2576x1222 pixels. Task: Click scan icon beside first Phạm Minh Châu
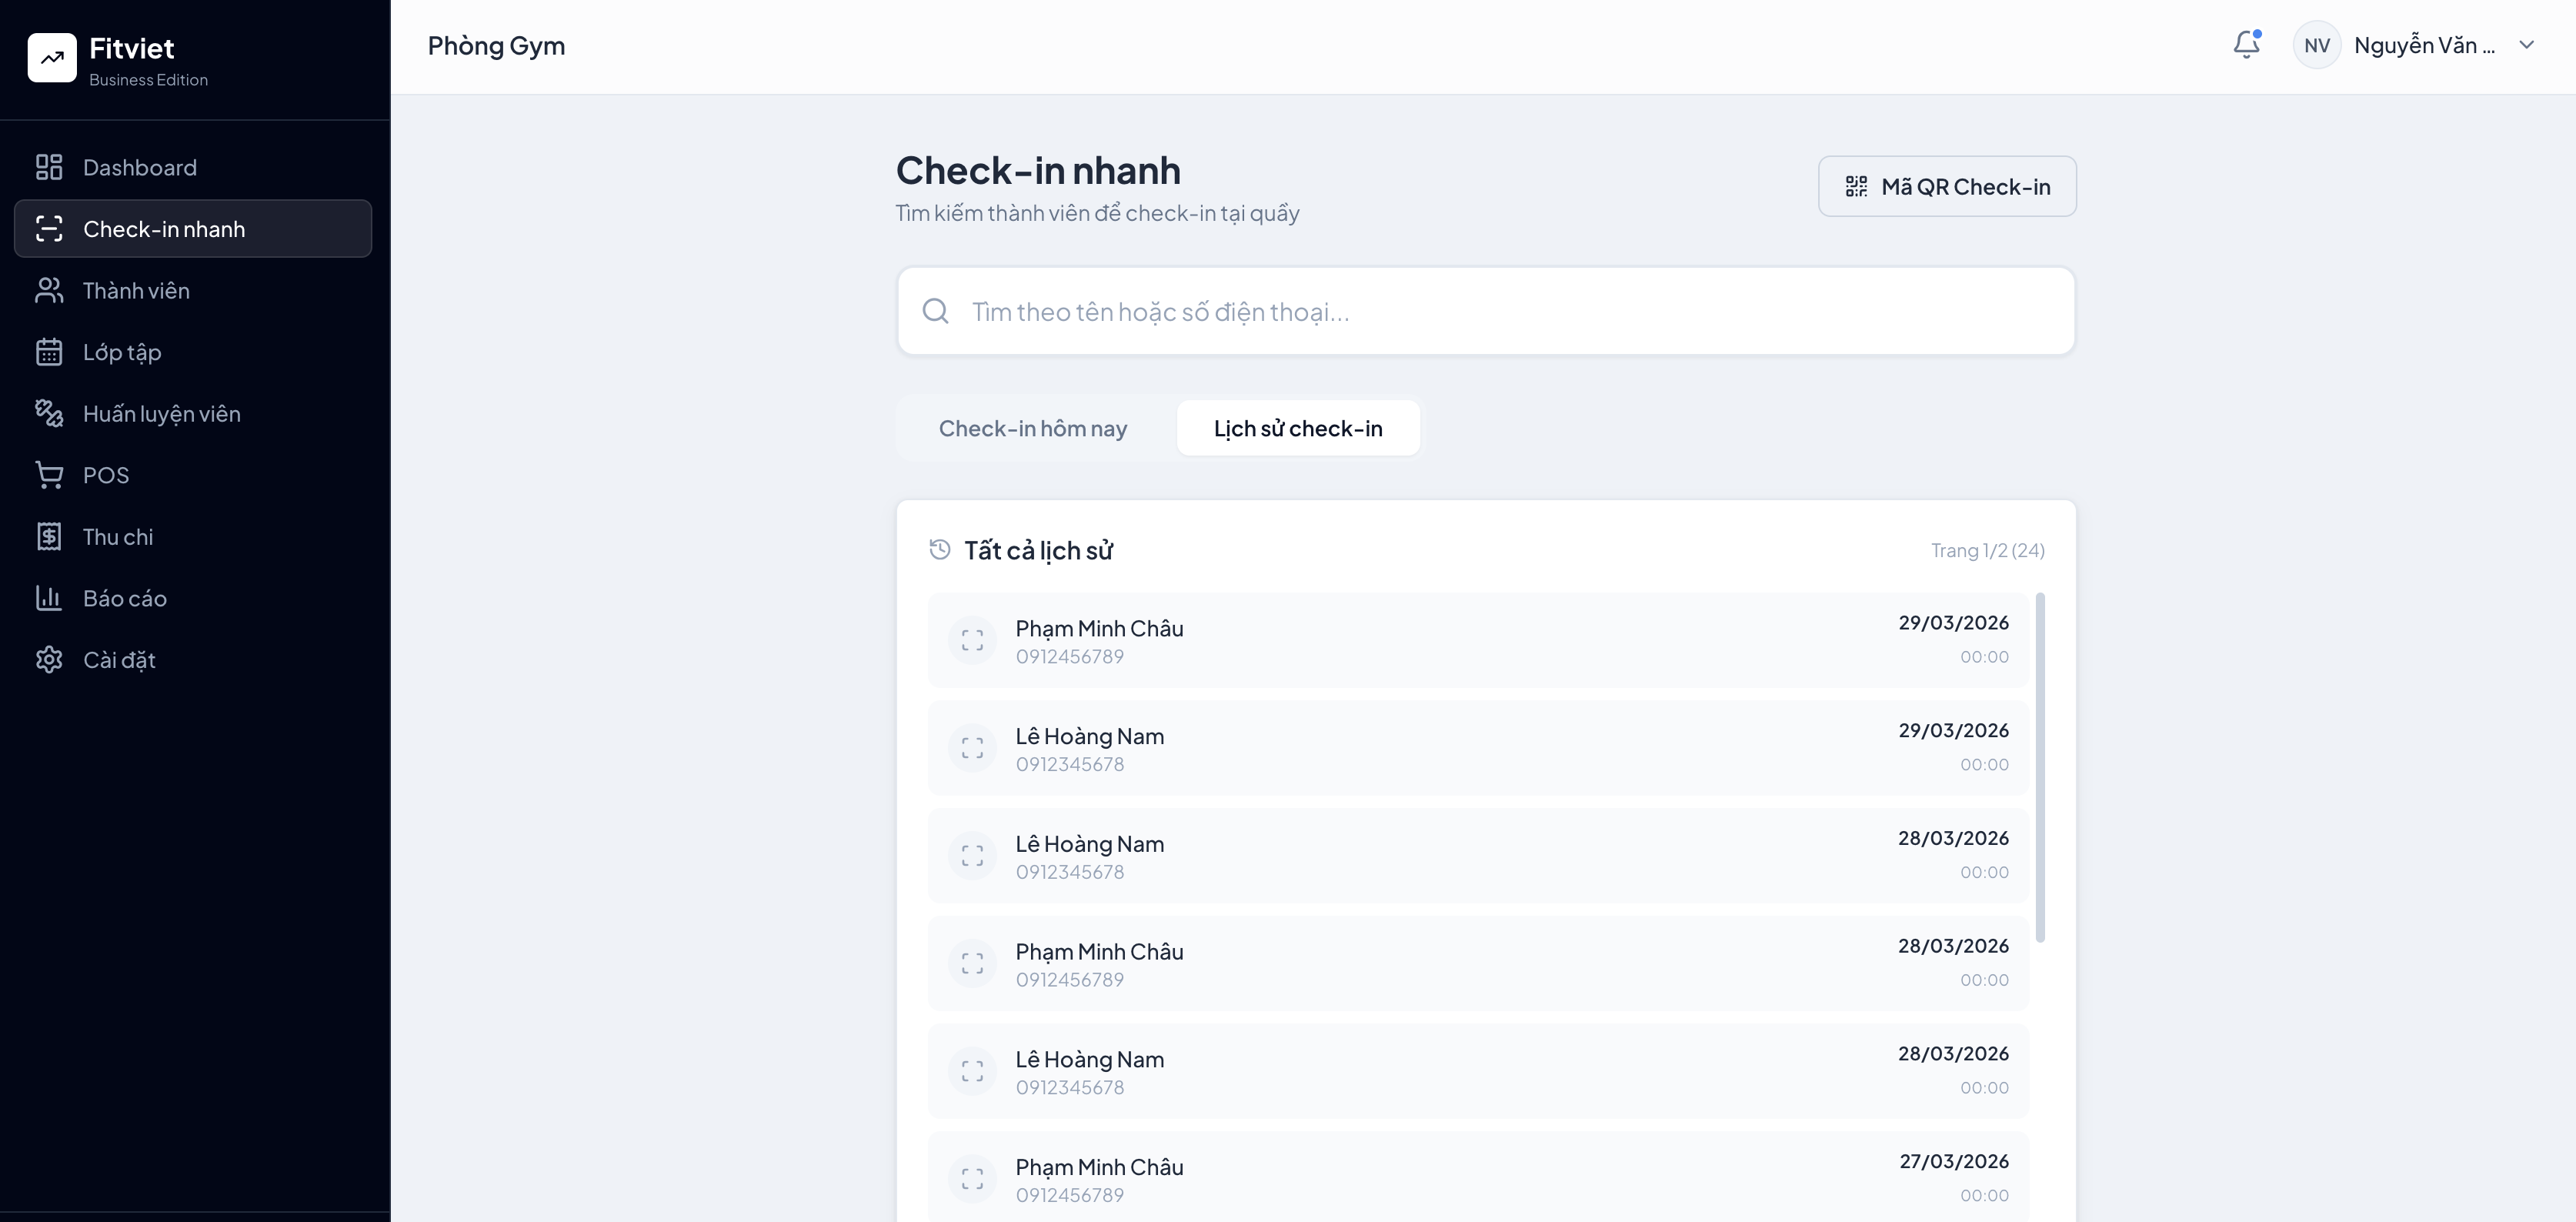(972, 641)
